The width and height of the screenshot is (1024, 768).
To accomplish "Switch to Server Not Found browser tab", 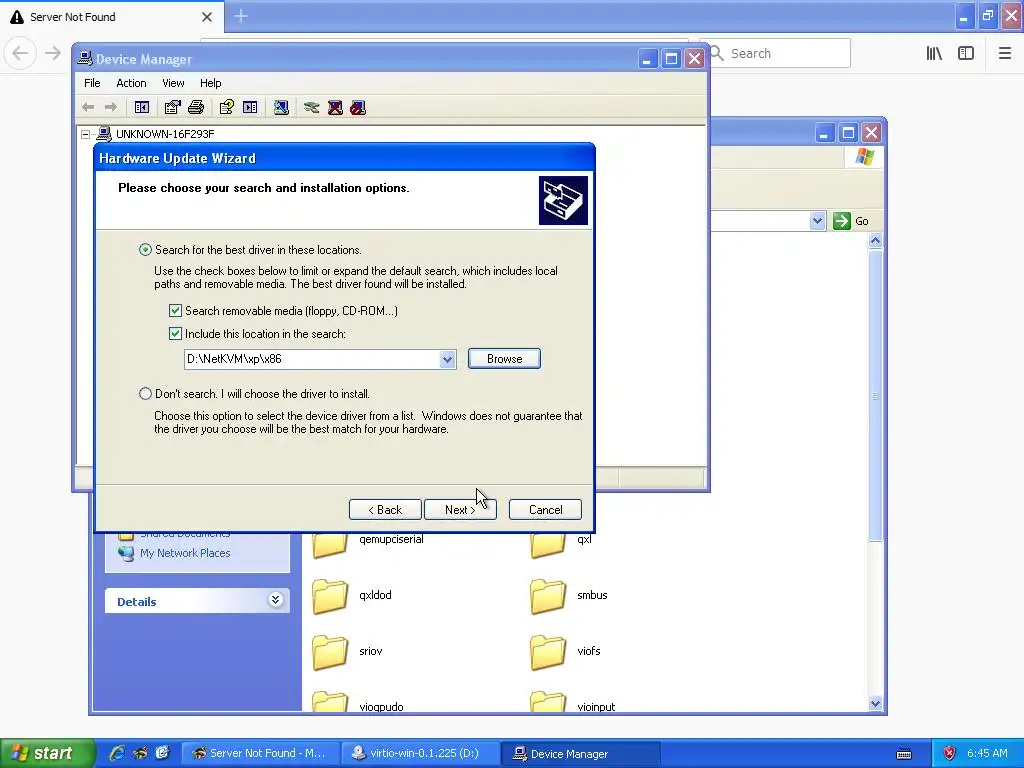I will [x=111, y=17].
